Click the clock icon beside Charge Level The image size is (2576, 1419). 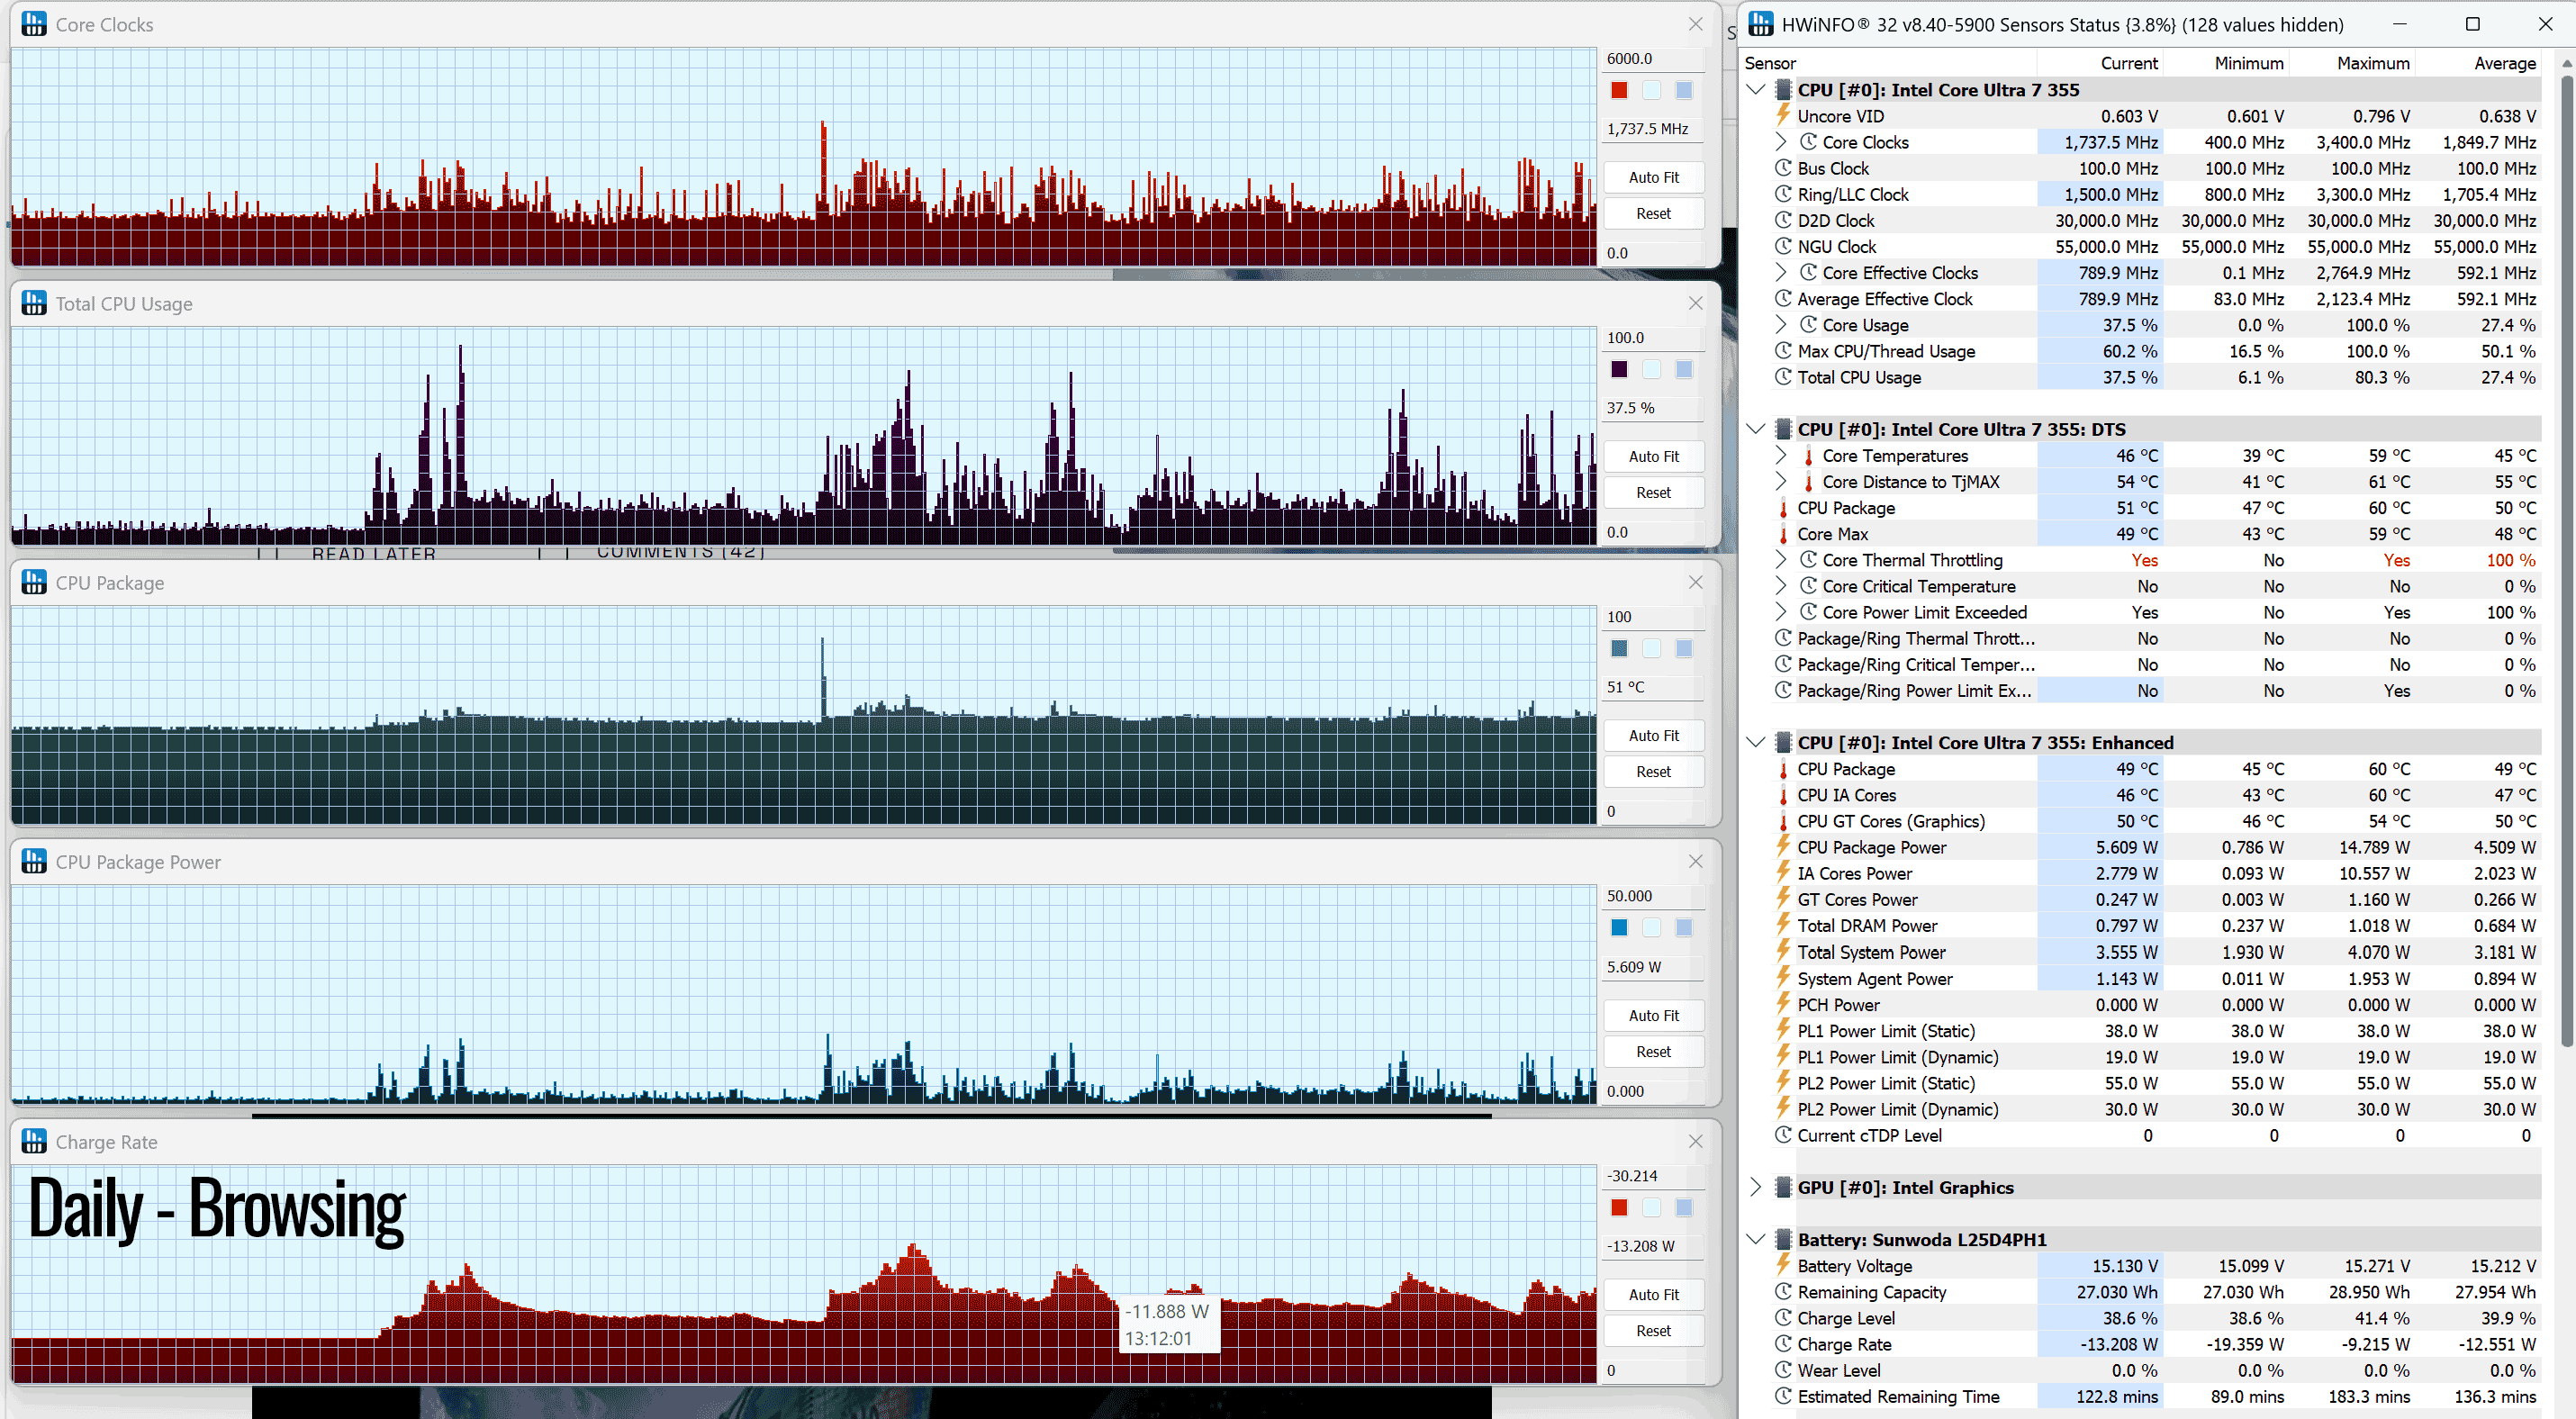(1783, 1318)
